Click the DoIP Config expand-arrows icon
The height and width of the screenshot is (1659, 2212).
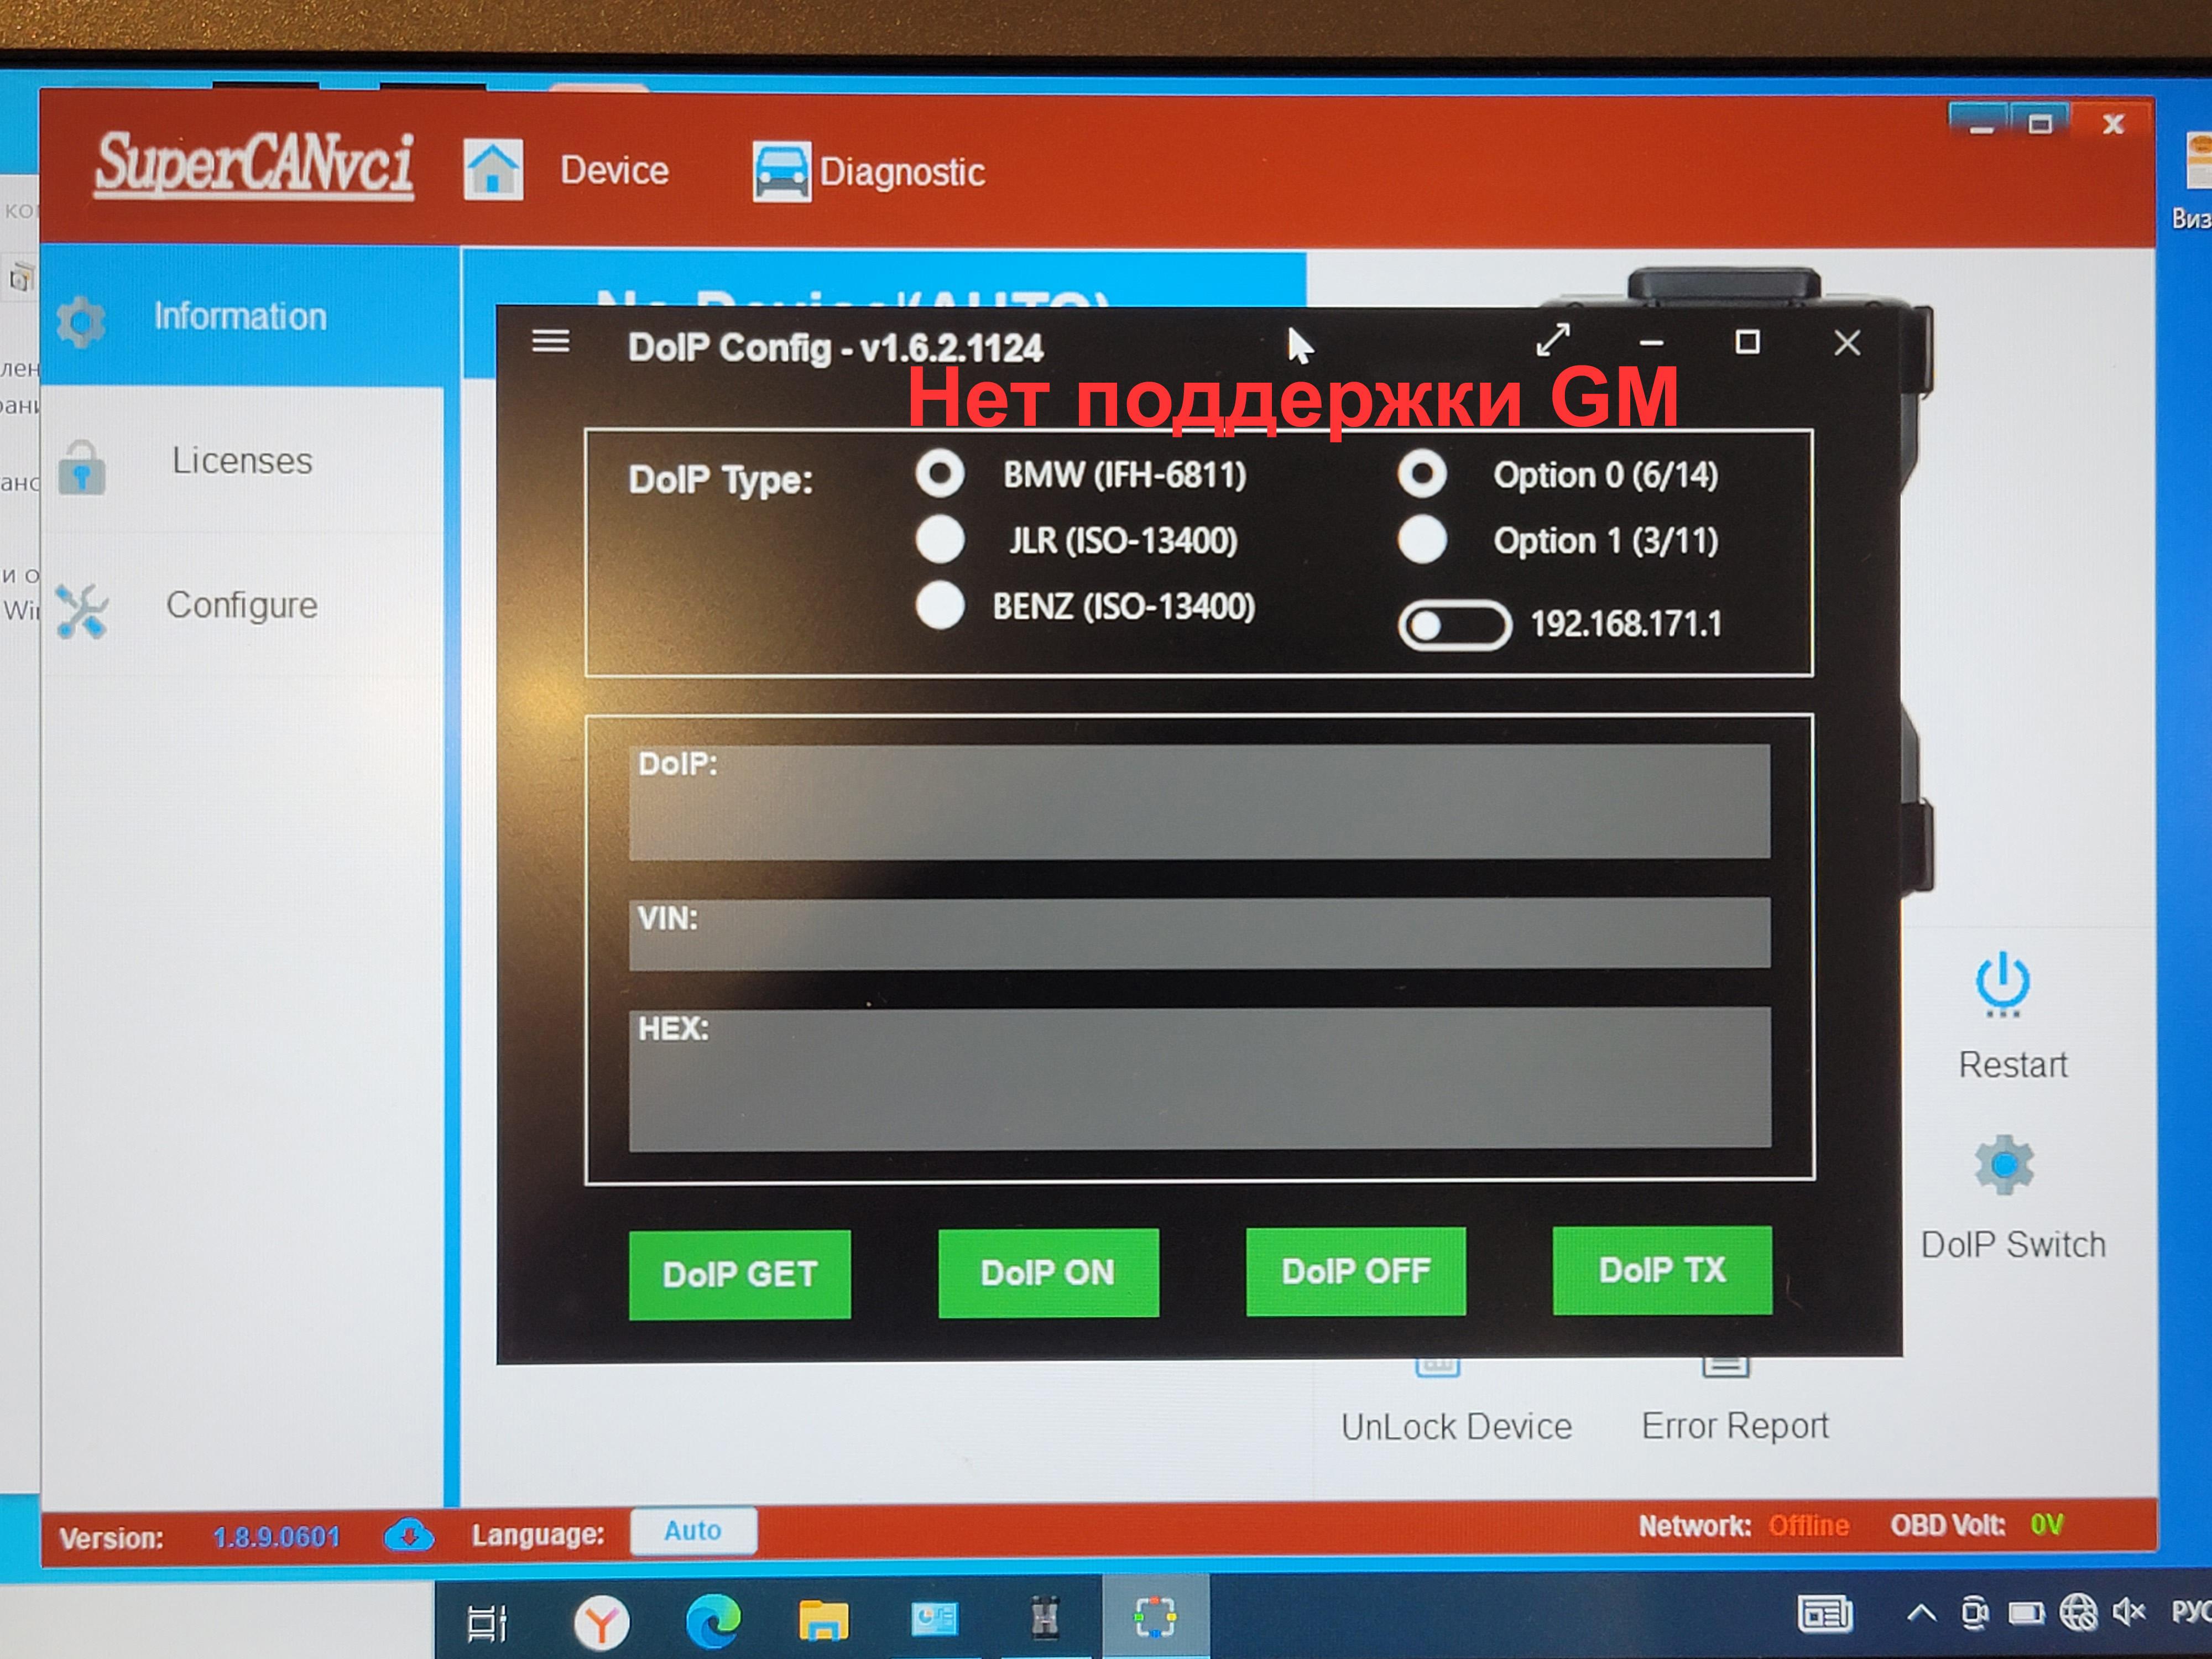point(1553,340)
